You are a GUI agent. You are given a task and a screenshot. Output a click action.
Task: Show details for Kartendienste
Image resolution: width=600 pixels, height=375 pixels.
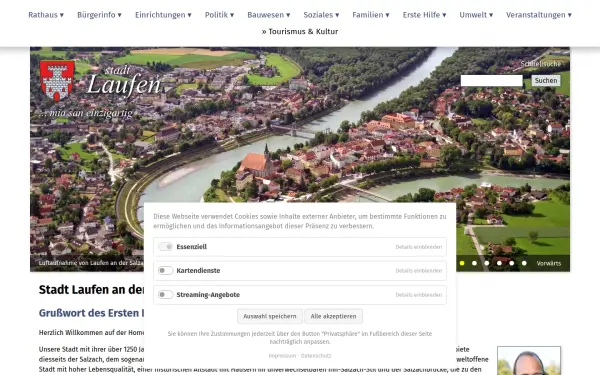419,271
